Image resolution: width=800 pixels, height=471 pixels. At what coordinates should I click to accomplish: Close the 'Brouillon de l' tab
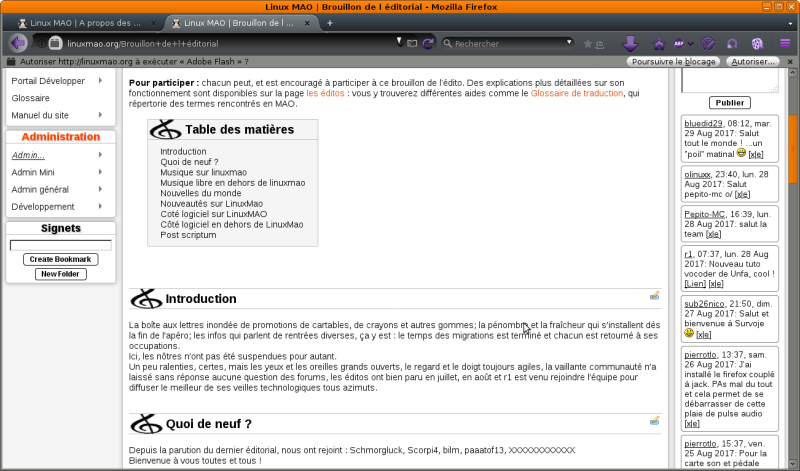[x=307, y=23]
